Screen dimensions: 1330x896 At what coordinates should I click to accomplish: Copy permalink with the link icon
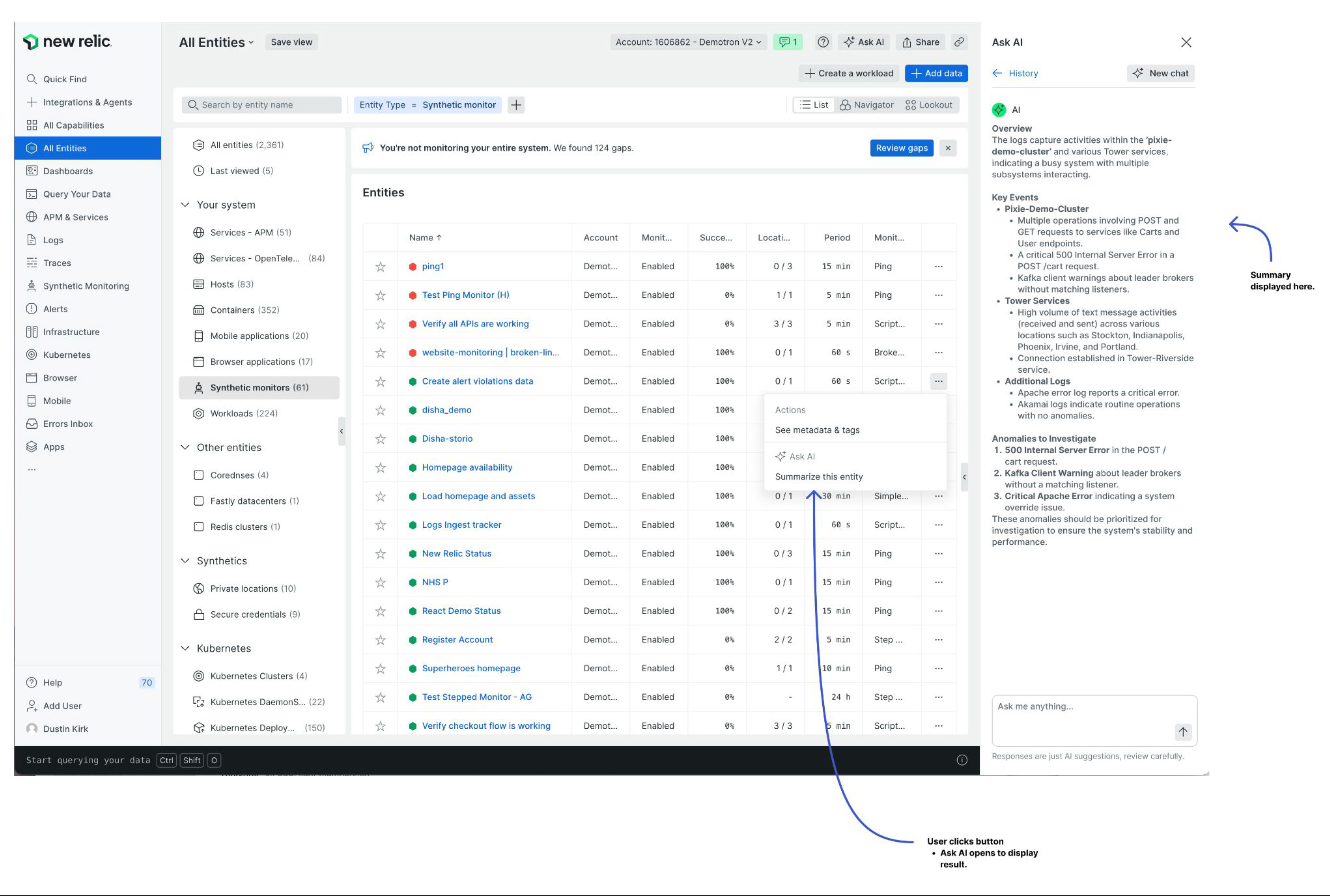[959, 42]
